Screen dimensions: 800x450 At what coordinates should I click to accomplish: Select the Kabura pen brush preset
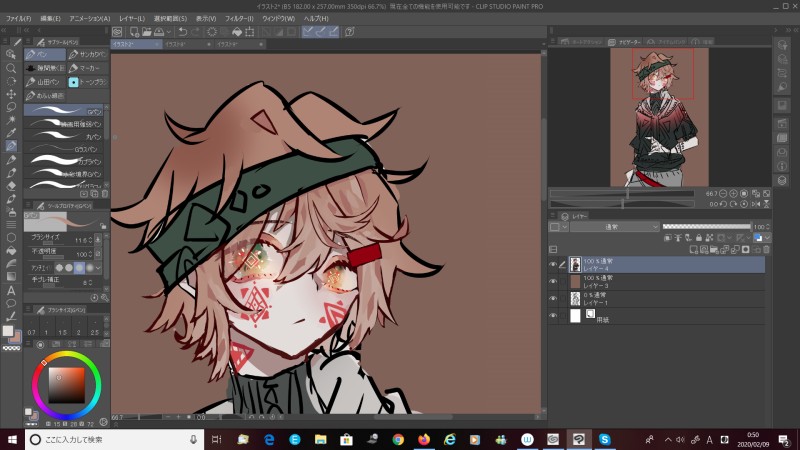(65, 161)
